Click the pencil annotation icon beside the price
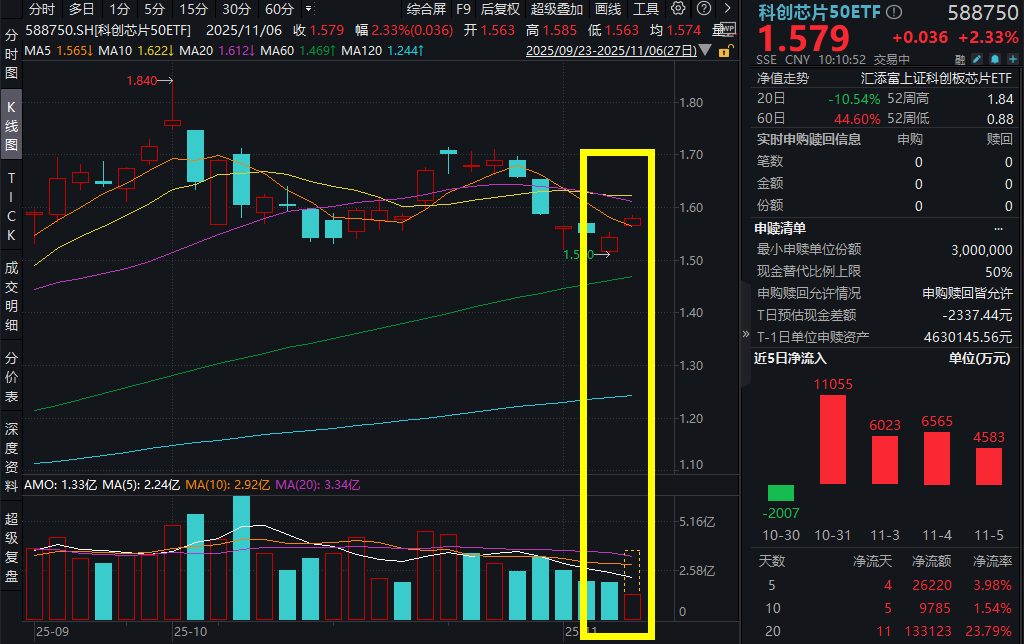The width and height of the screenshot is (1024, 644). click(976, 60)
